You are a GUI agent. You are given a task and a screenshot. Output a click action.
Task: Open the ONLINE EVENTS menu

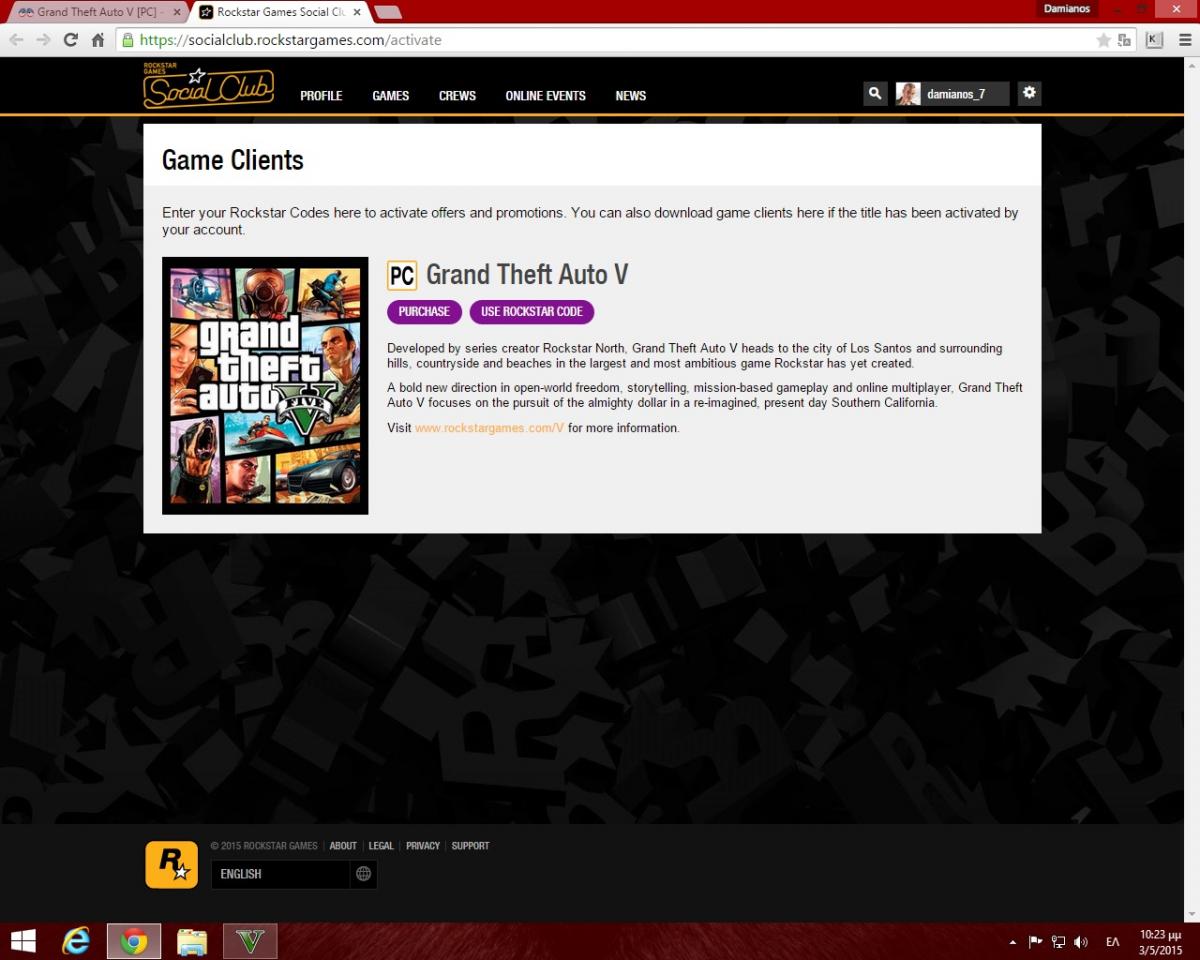(x=545, y=96)
